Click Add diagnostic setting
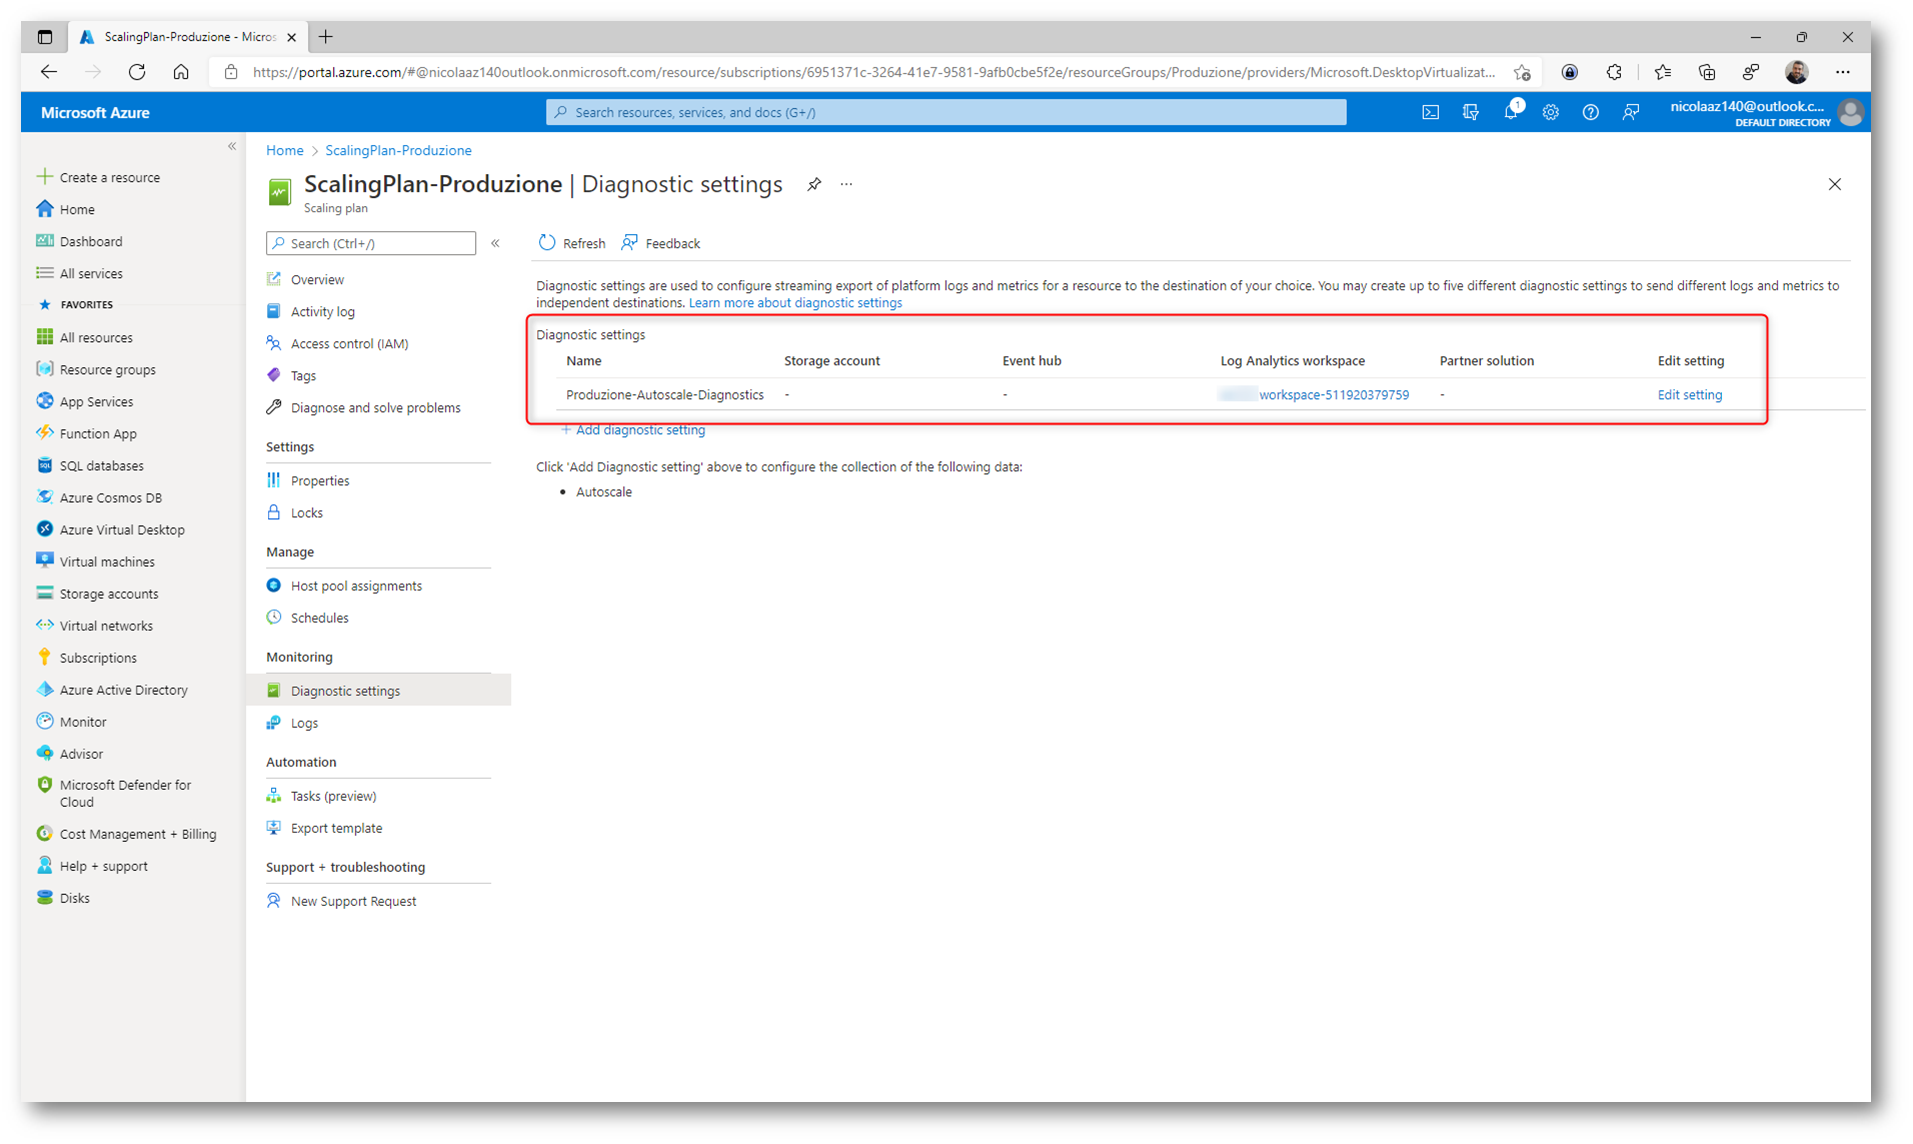The image size is (1913, 1144). (633, 429)
